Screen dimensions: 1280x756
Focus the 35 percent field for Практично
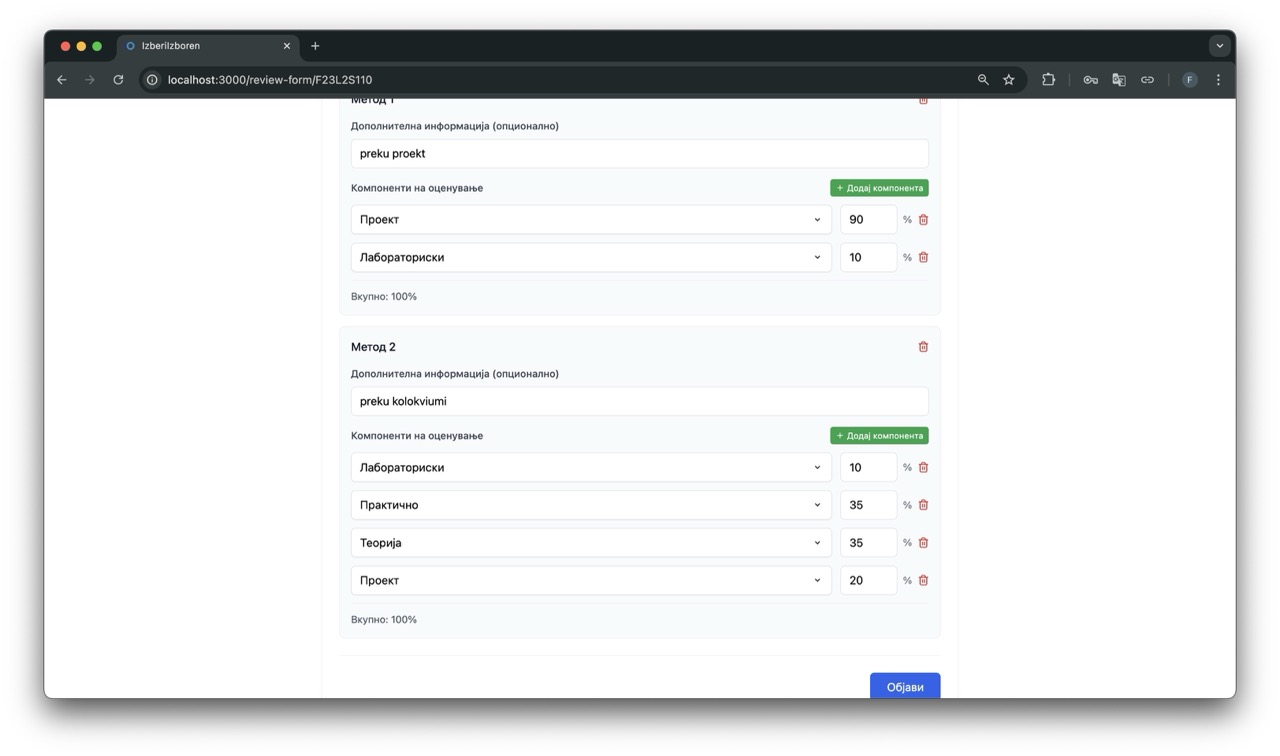(867, 505)
